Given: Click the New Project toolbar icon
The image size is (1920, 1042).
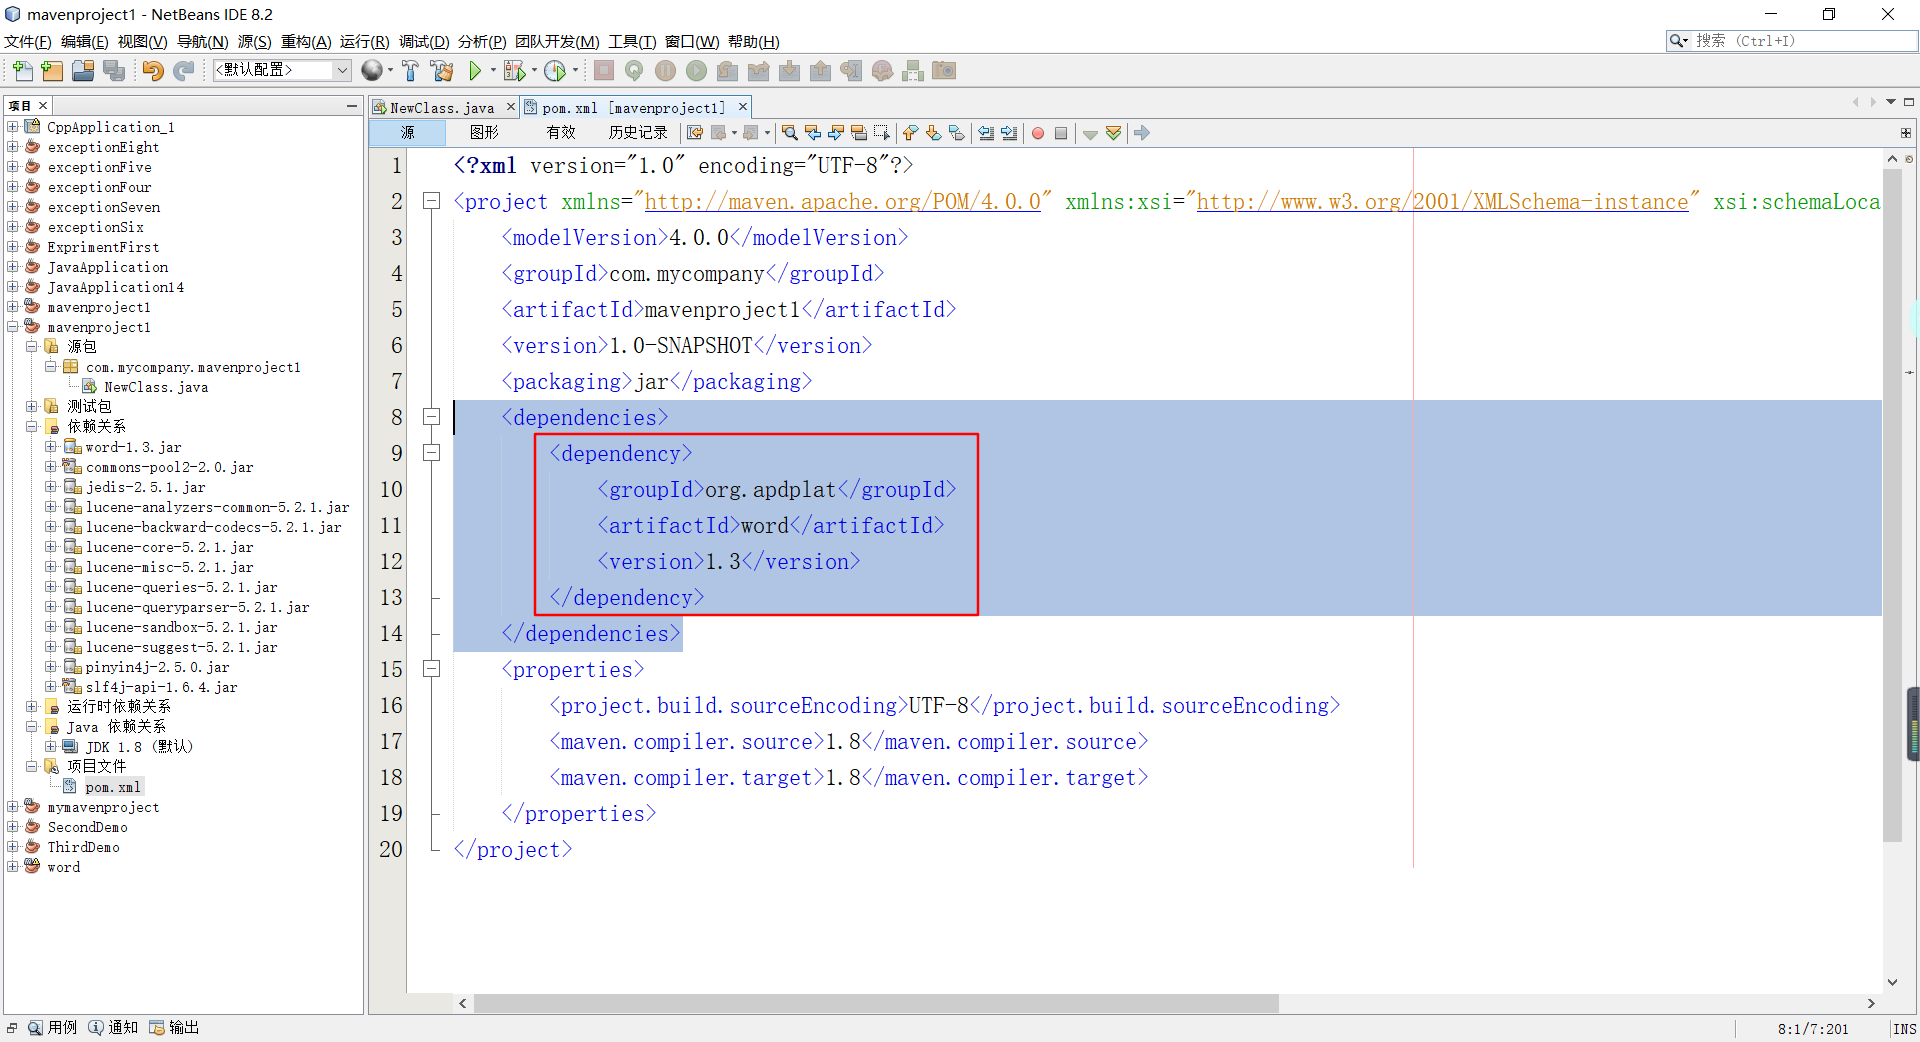Looking at the screenshot, I should pyautogui.click(x=52, y=70).
